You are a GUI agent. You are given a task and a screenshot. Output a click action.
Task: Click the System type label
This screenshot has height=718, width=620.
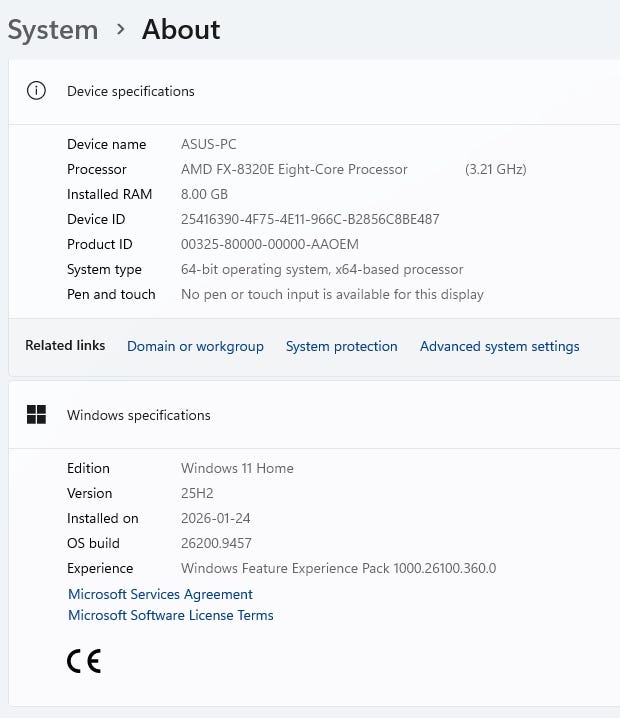coord(104,269)
